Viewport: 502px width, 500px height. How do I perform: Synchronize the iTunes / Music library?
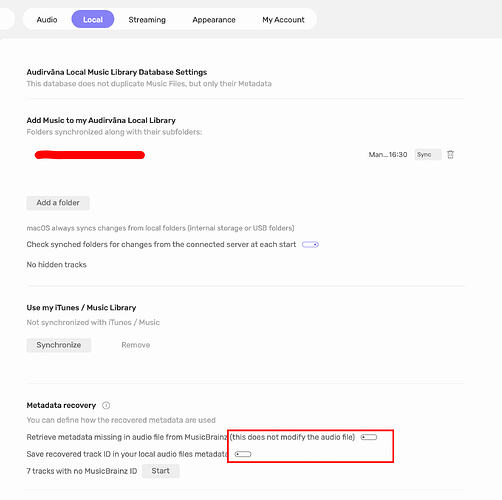pos(59,345)
